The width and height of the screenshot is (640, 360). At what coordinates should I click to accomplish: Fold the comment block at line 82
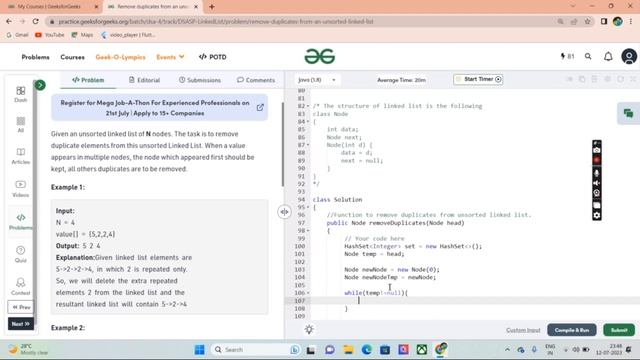click(308, 106)
